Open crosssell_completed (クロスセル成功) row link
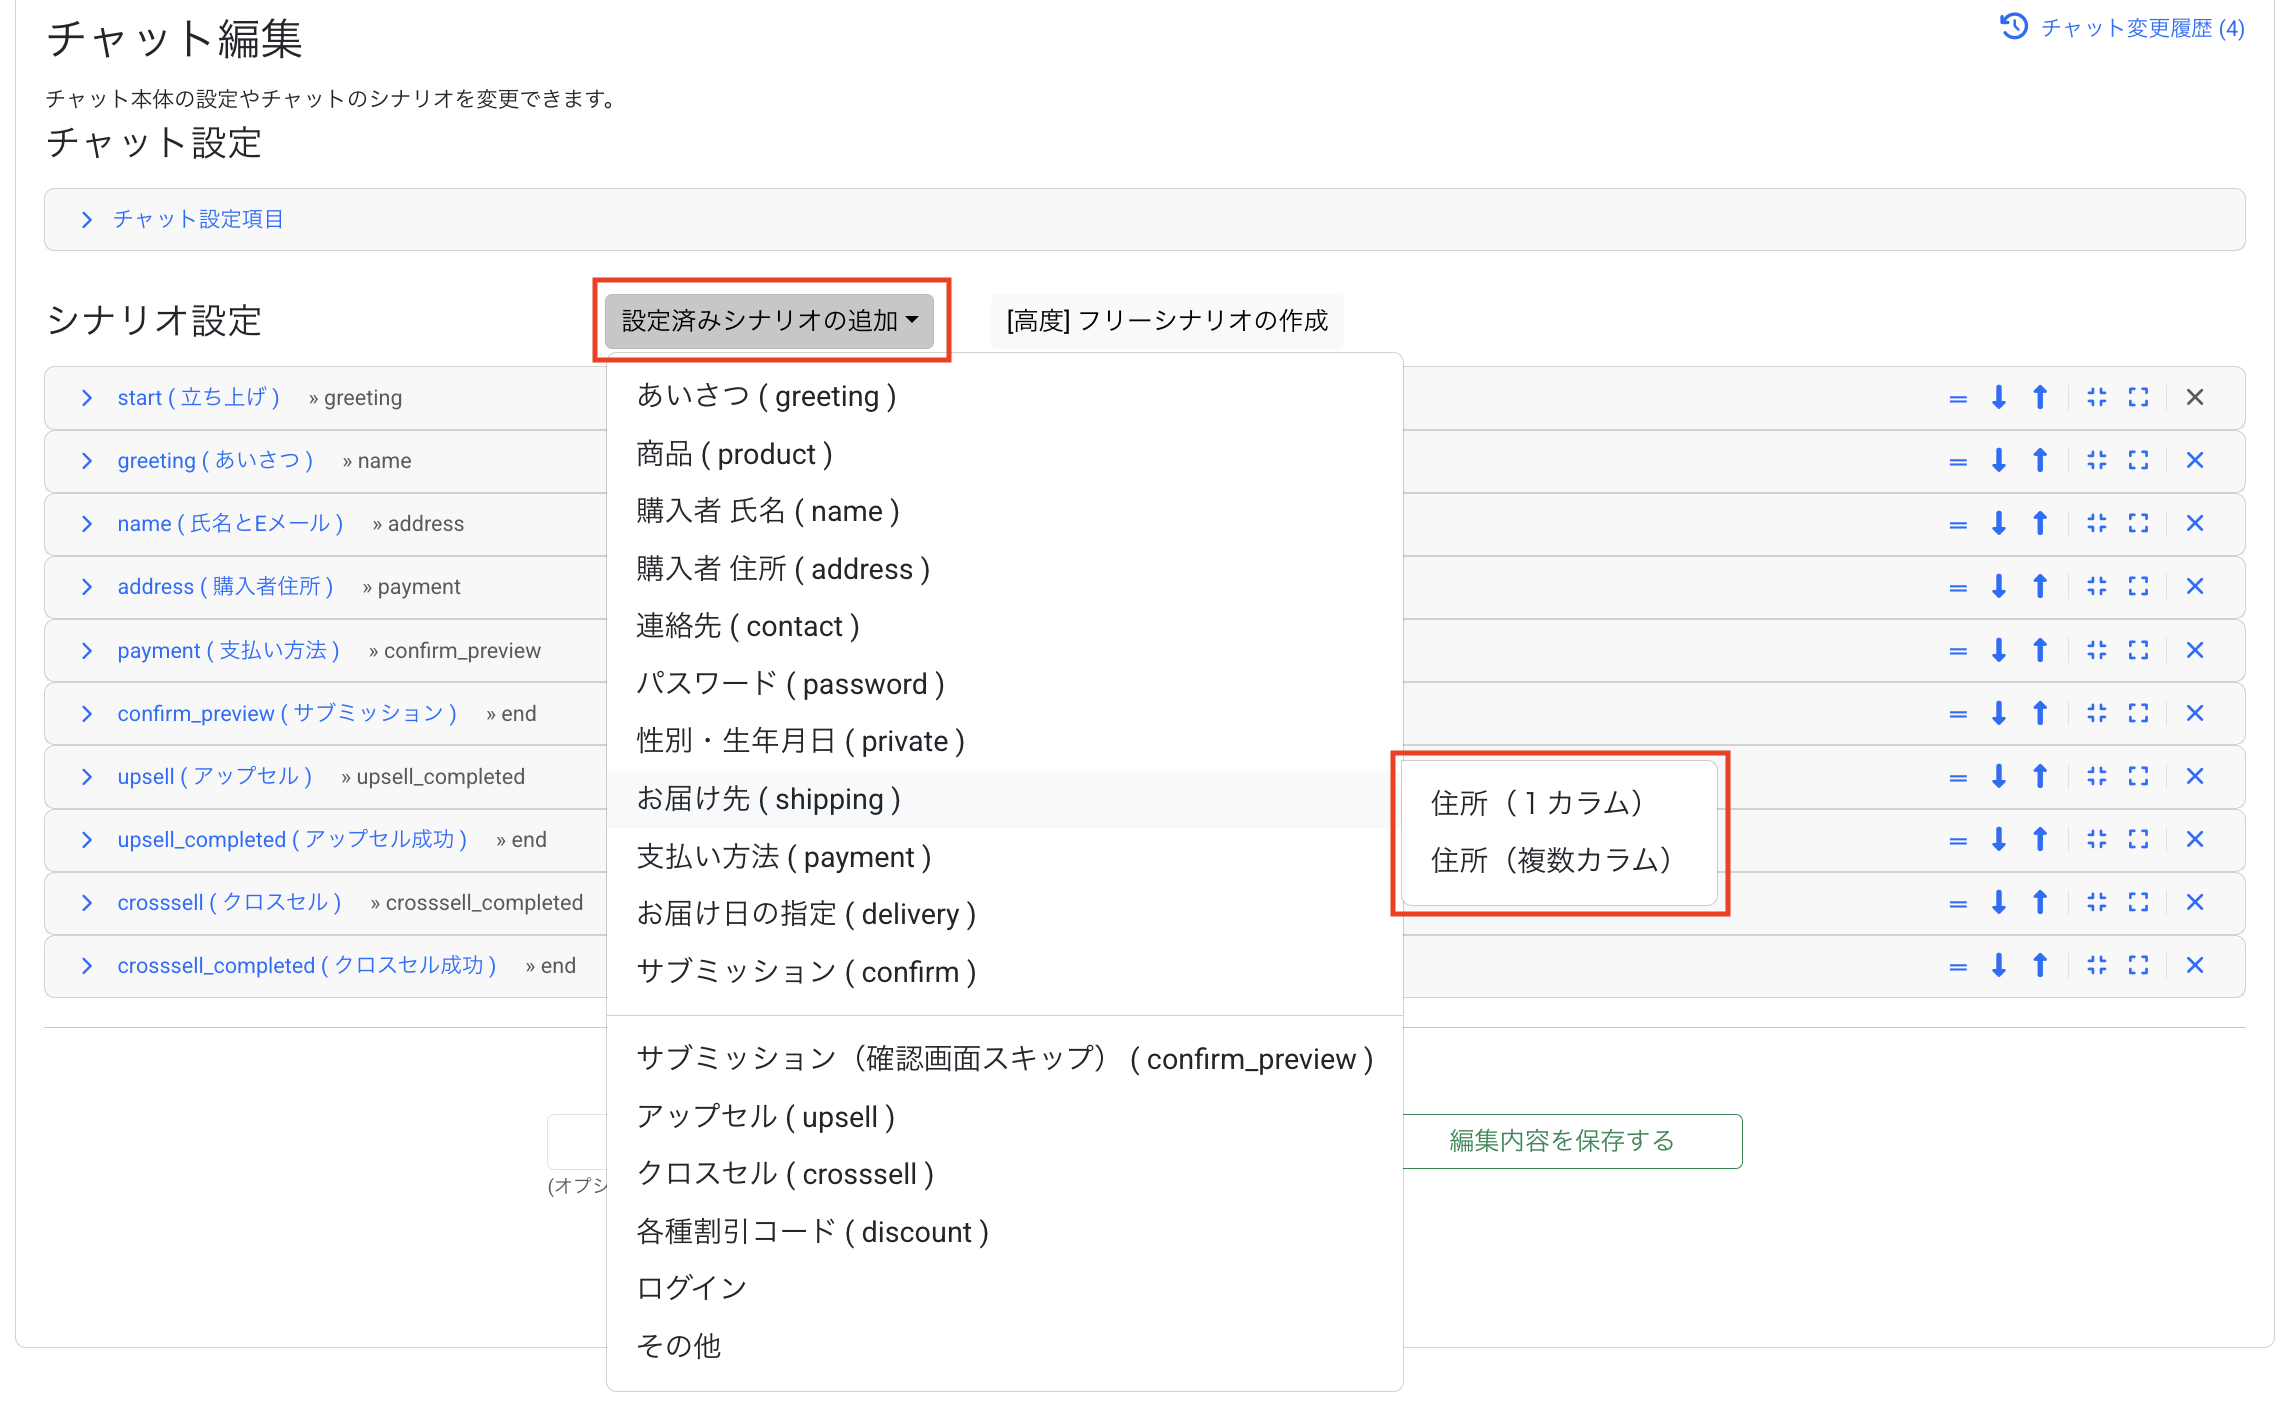The image size is (2287, 1403). coord(307,966)
